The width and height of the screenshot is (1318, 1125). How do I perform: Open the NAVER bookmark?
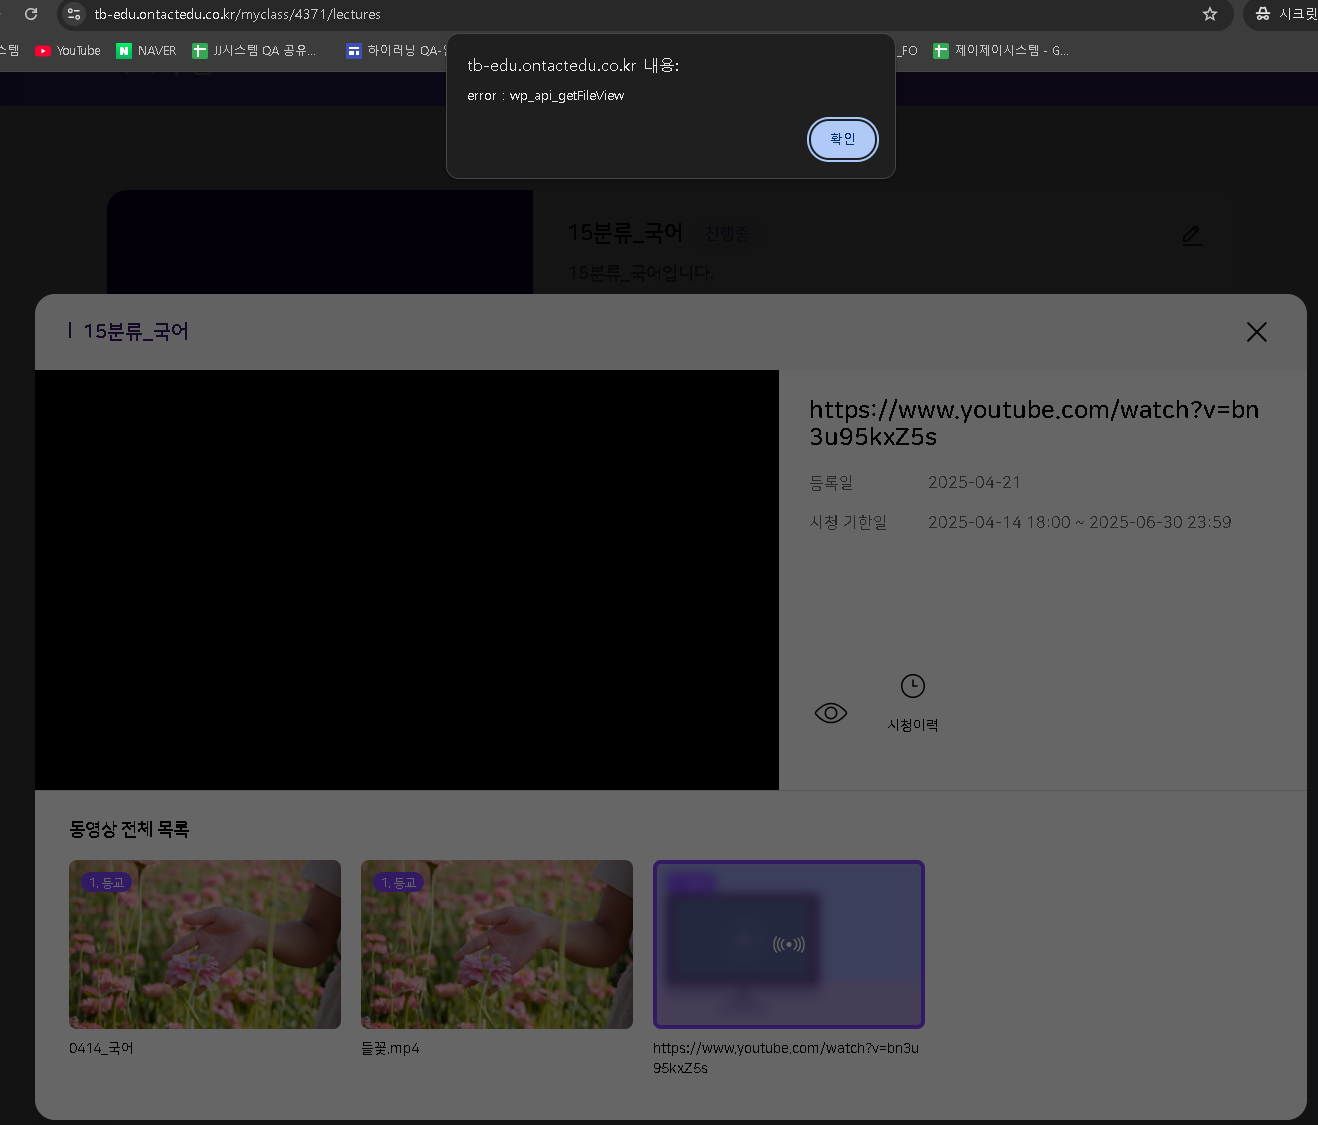pyautogui.click(x=146, y=51)
